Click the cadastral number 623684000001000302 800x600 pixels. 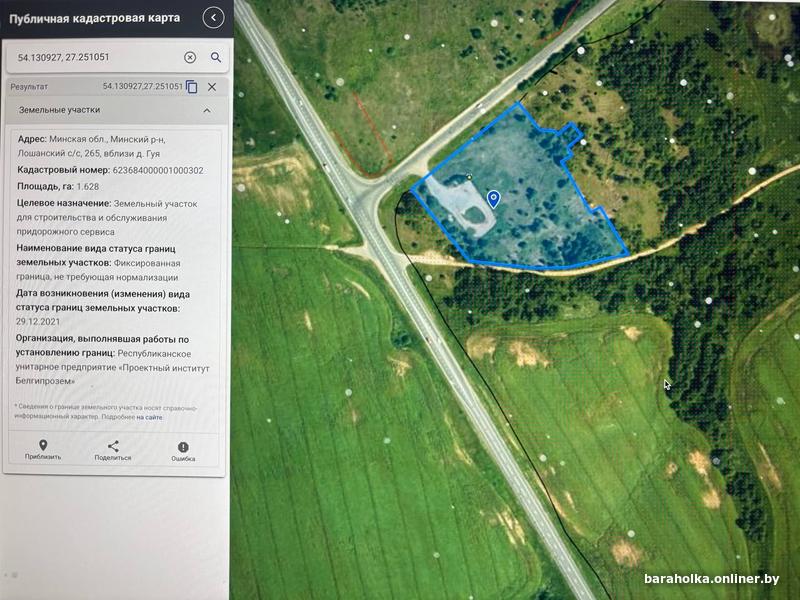coord(158,170)
